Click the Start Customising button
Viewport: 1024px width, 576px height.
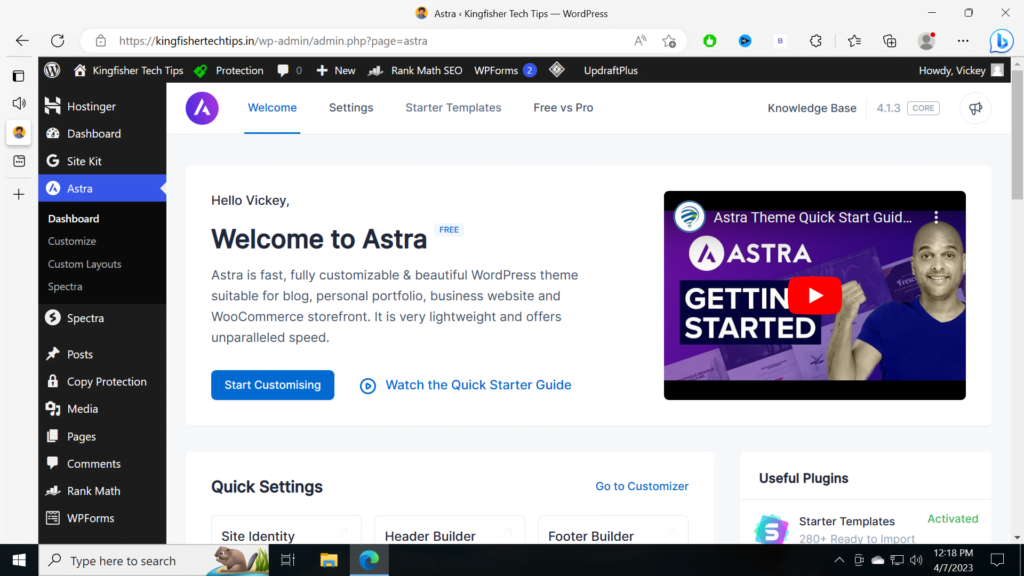[x=272, y=385]
